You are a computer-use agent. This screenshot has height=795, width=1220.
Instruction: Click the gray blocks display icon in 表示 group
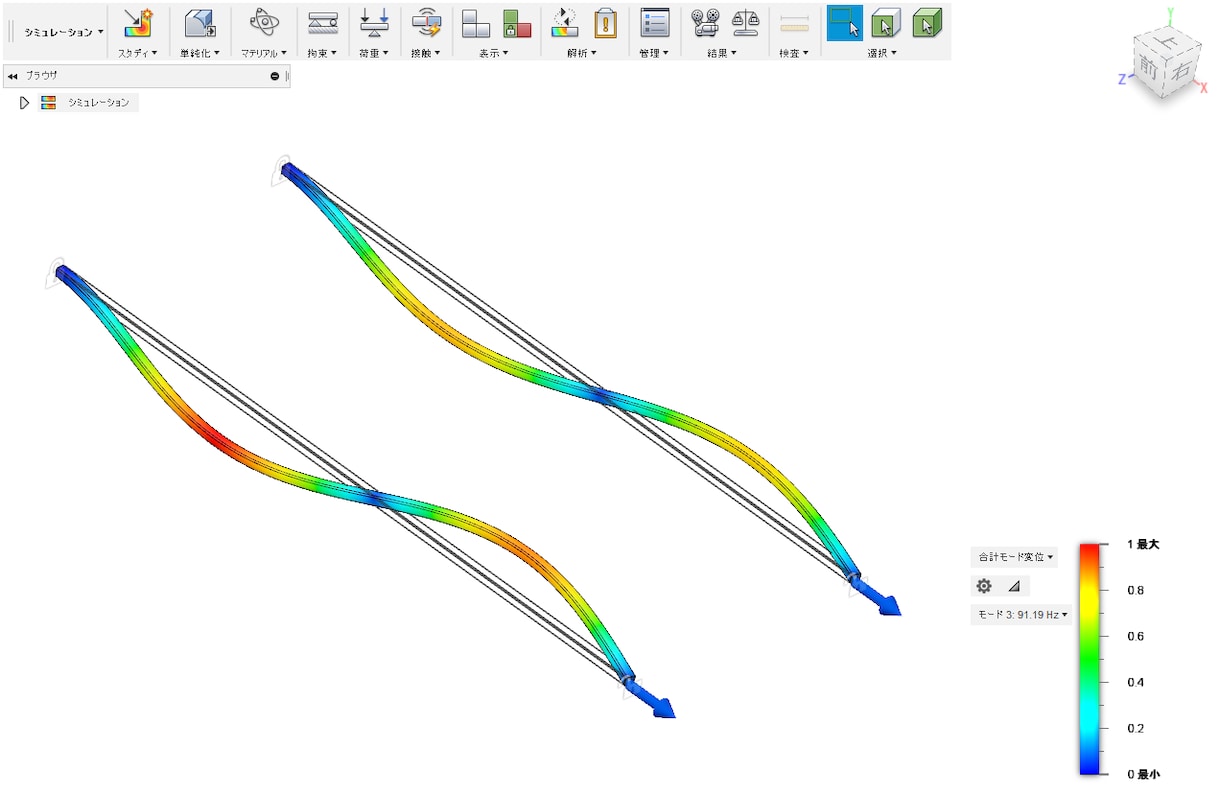(x=475, y=23)
